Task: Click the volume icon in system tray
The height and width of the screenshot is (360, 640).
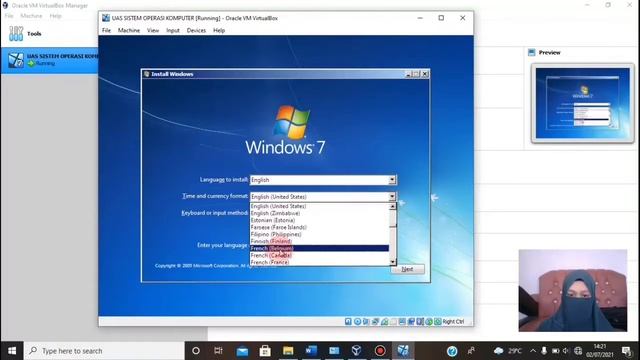Action: (566, 351)
